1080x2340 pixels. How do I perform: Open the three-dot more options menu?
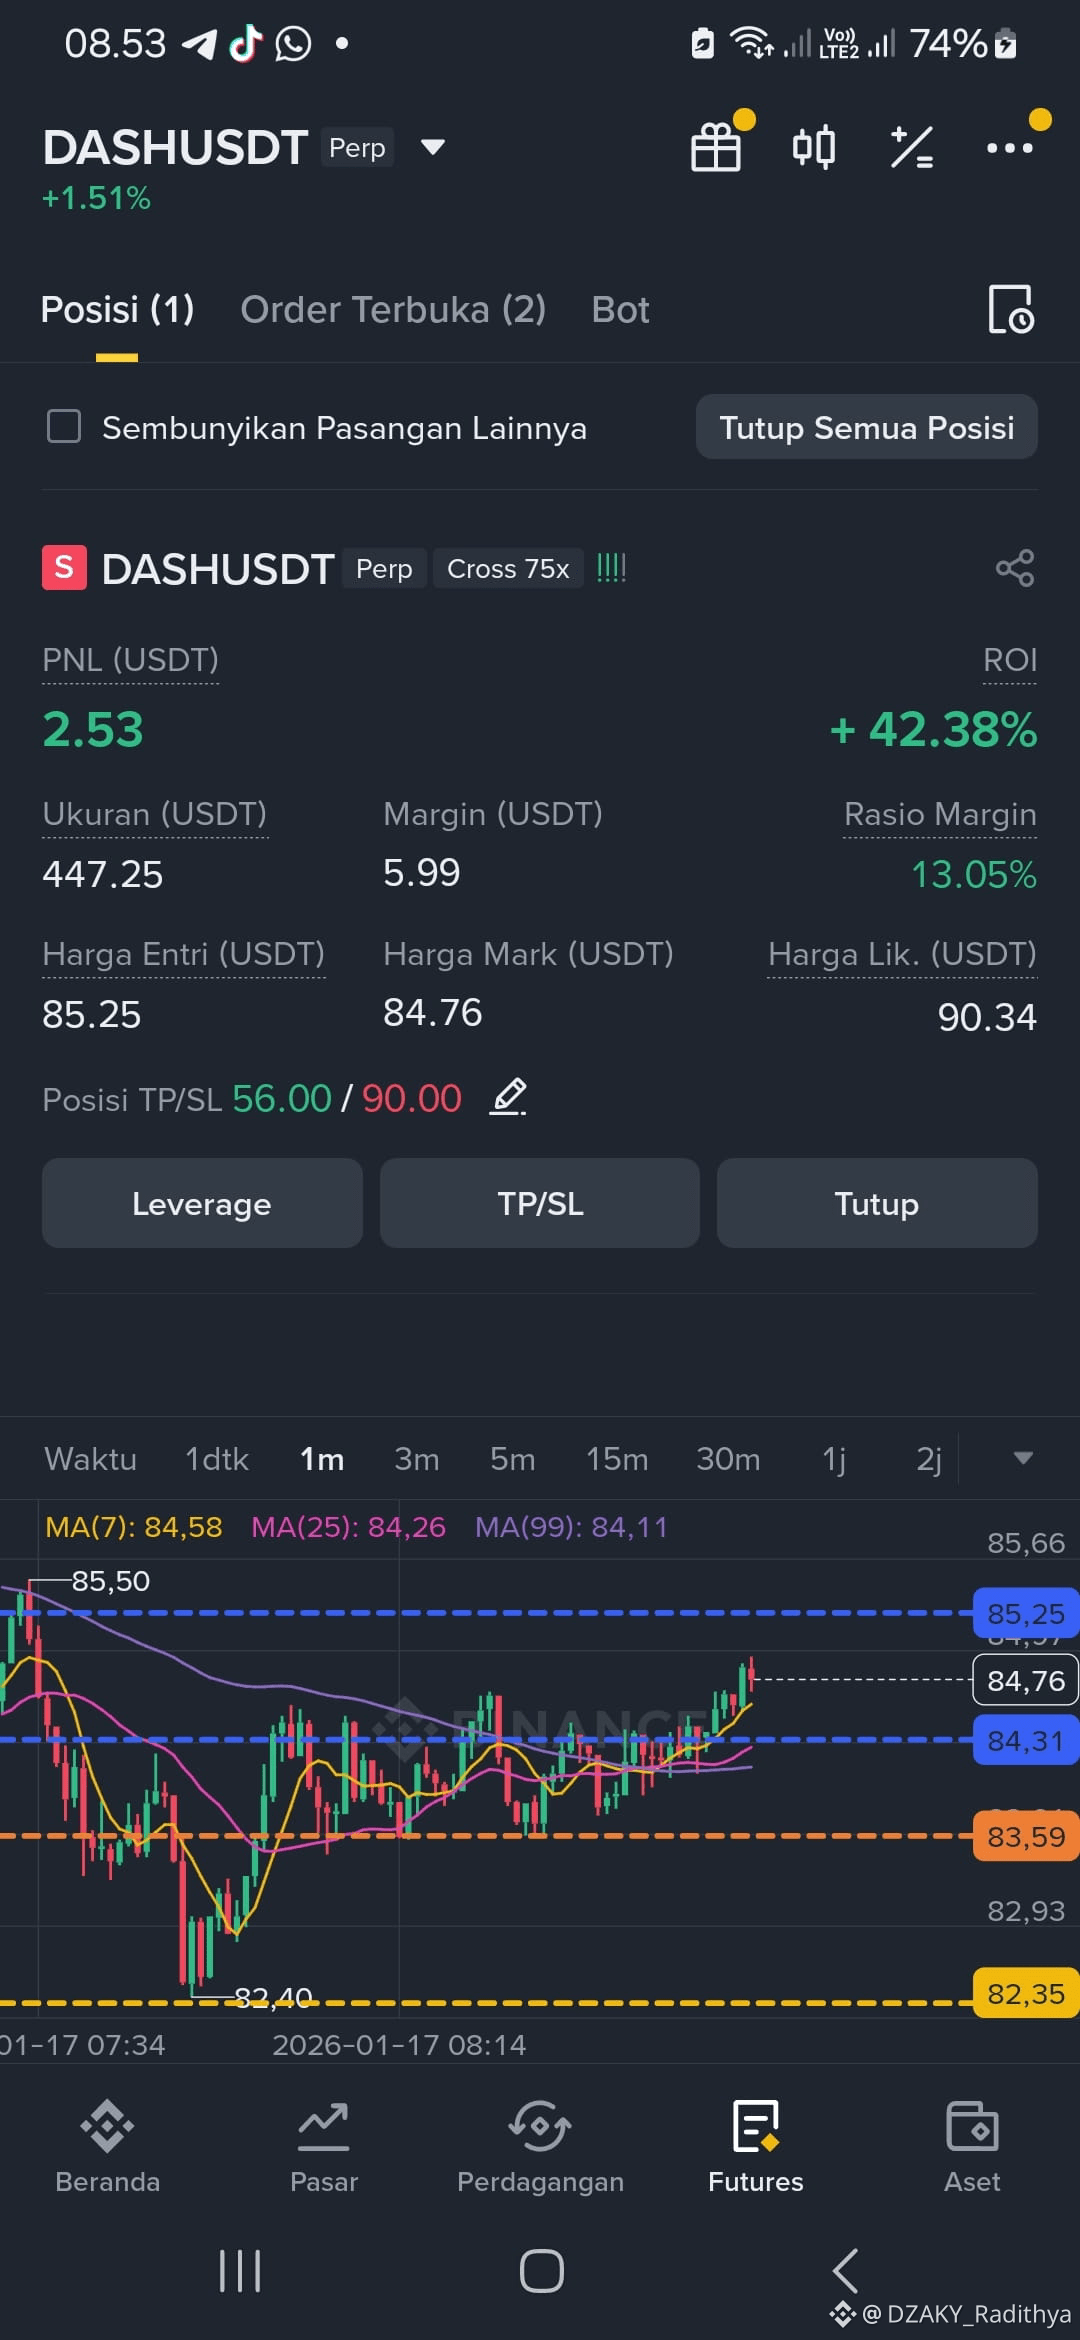(x=1009, y=148)
